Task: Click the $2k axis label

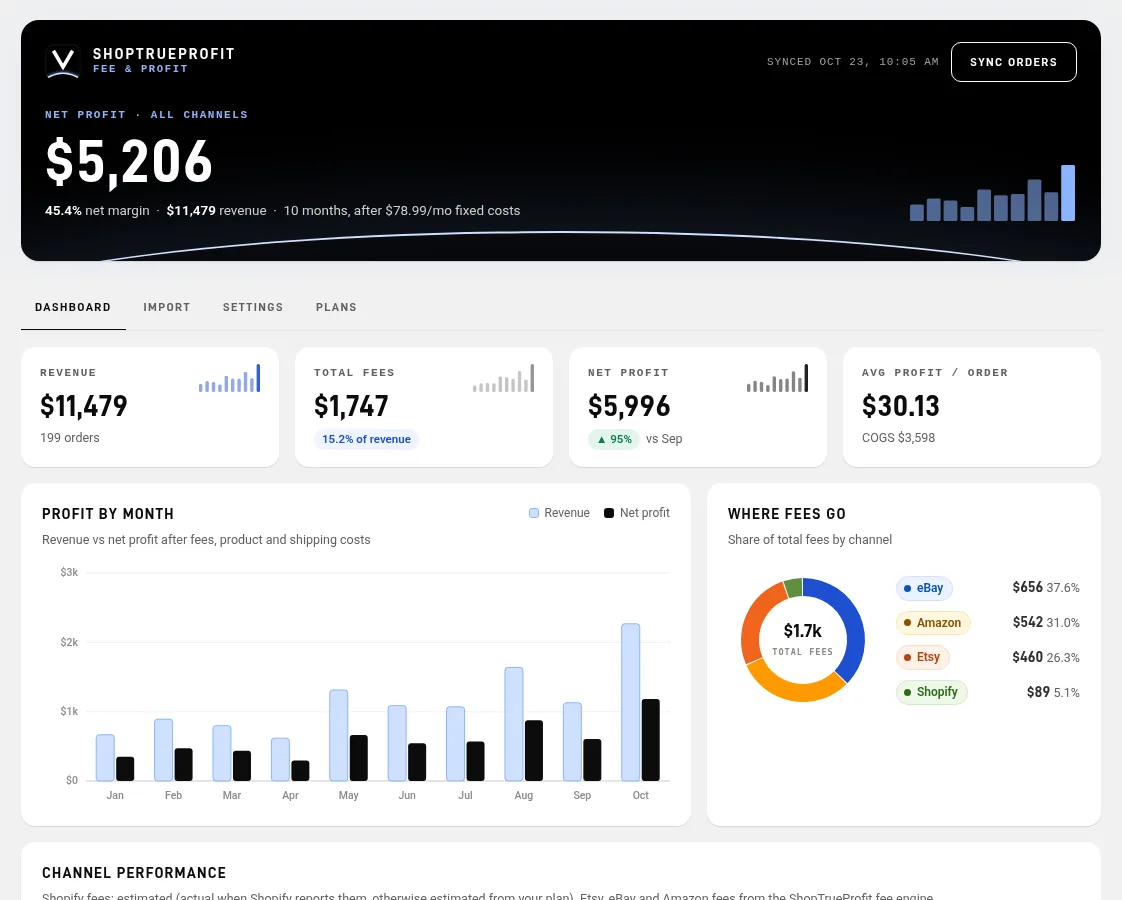Action: point(69,642)
